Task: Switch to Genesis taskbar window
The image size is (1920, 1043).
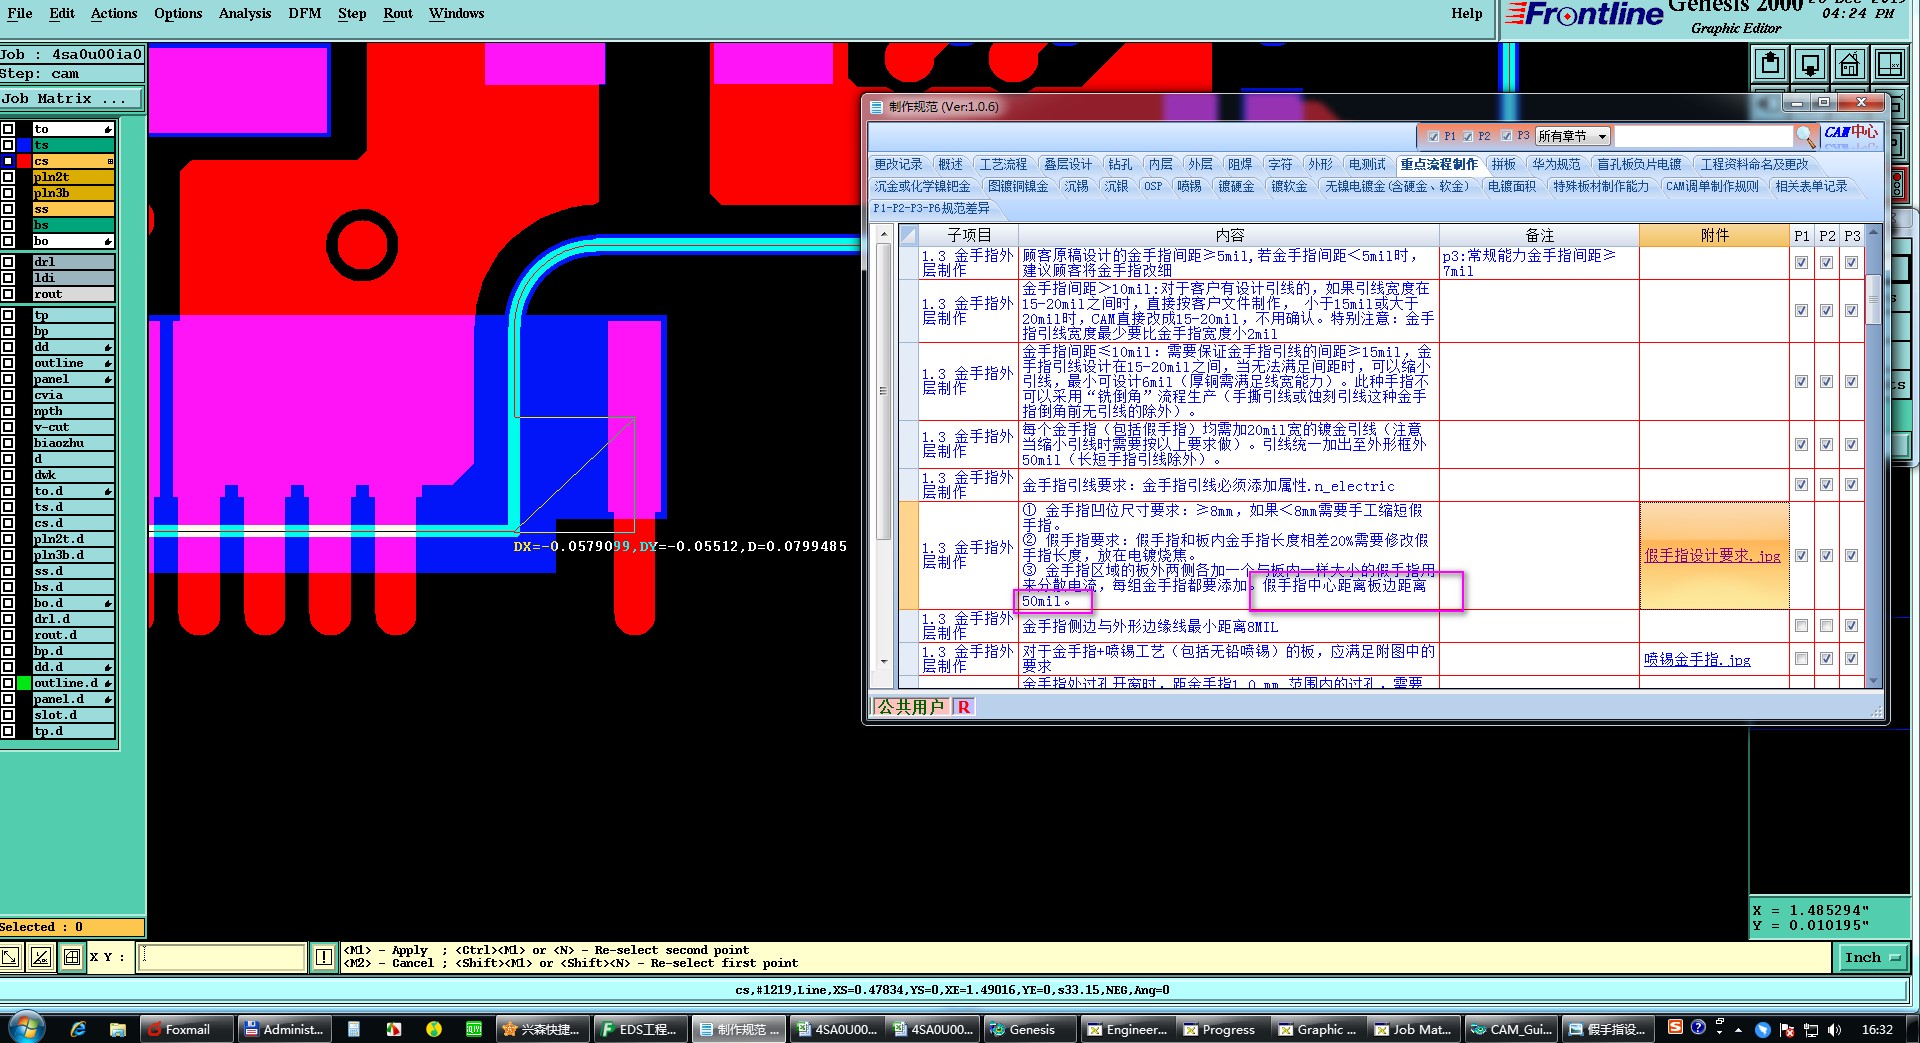Action: (x=1031, y=1029)
